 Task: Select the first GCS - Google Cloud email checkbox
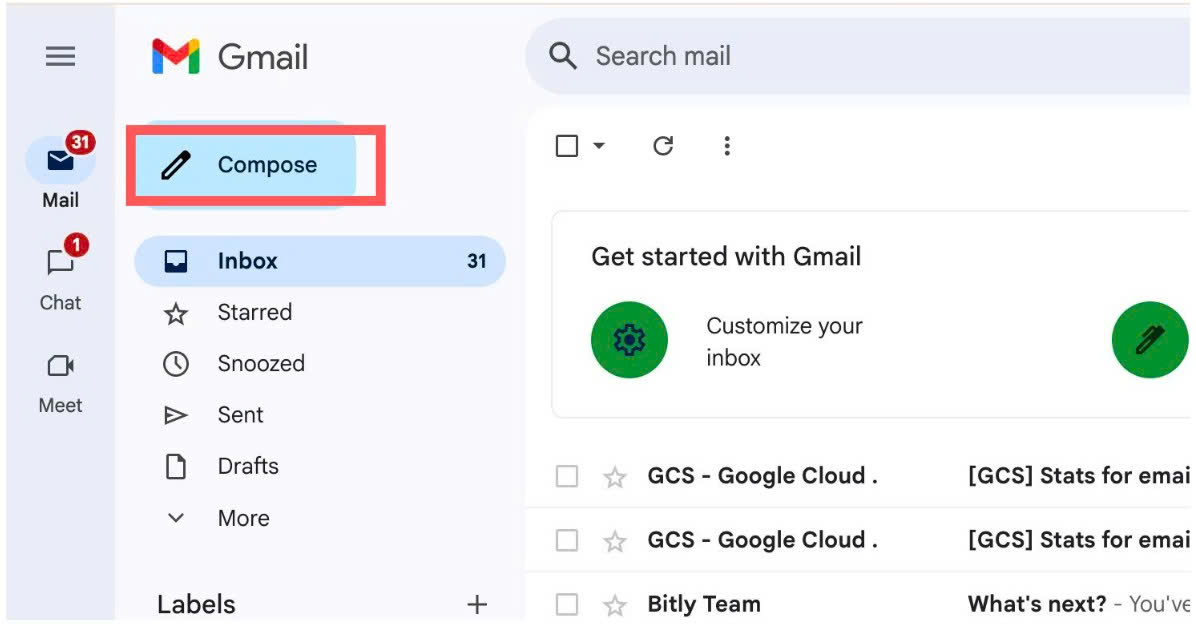(567, 476)
